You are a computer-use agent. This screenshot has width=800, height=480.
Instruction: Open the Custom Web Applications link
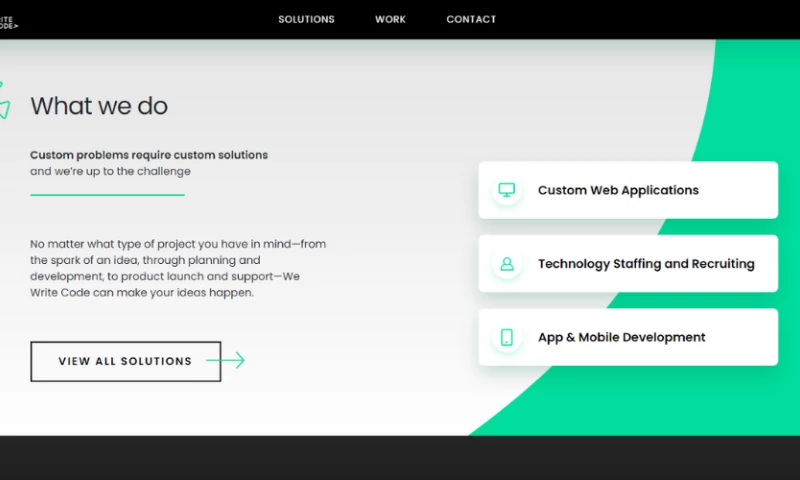pos(618,190)
